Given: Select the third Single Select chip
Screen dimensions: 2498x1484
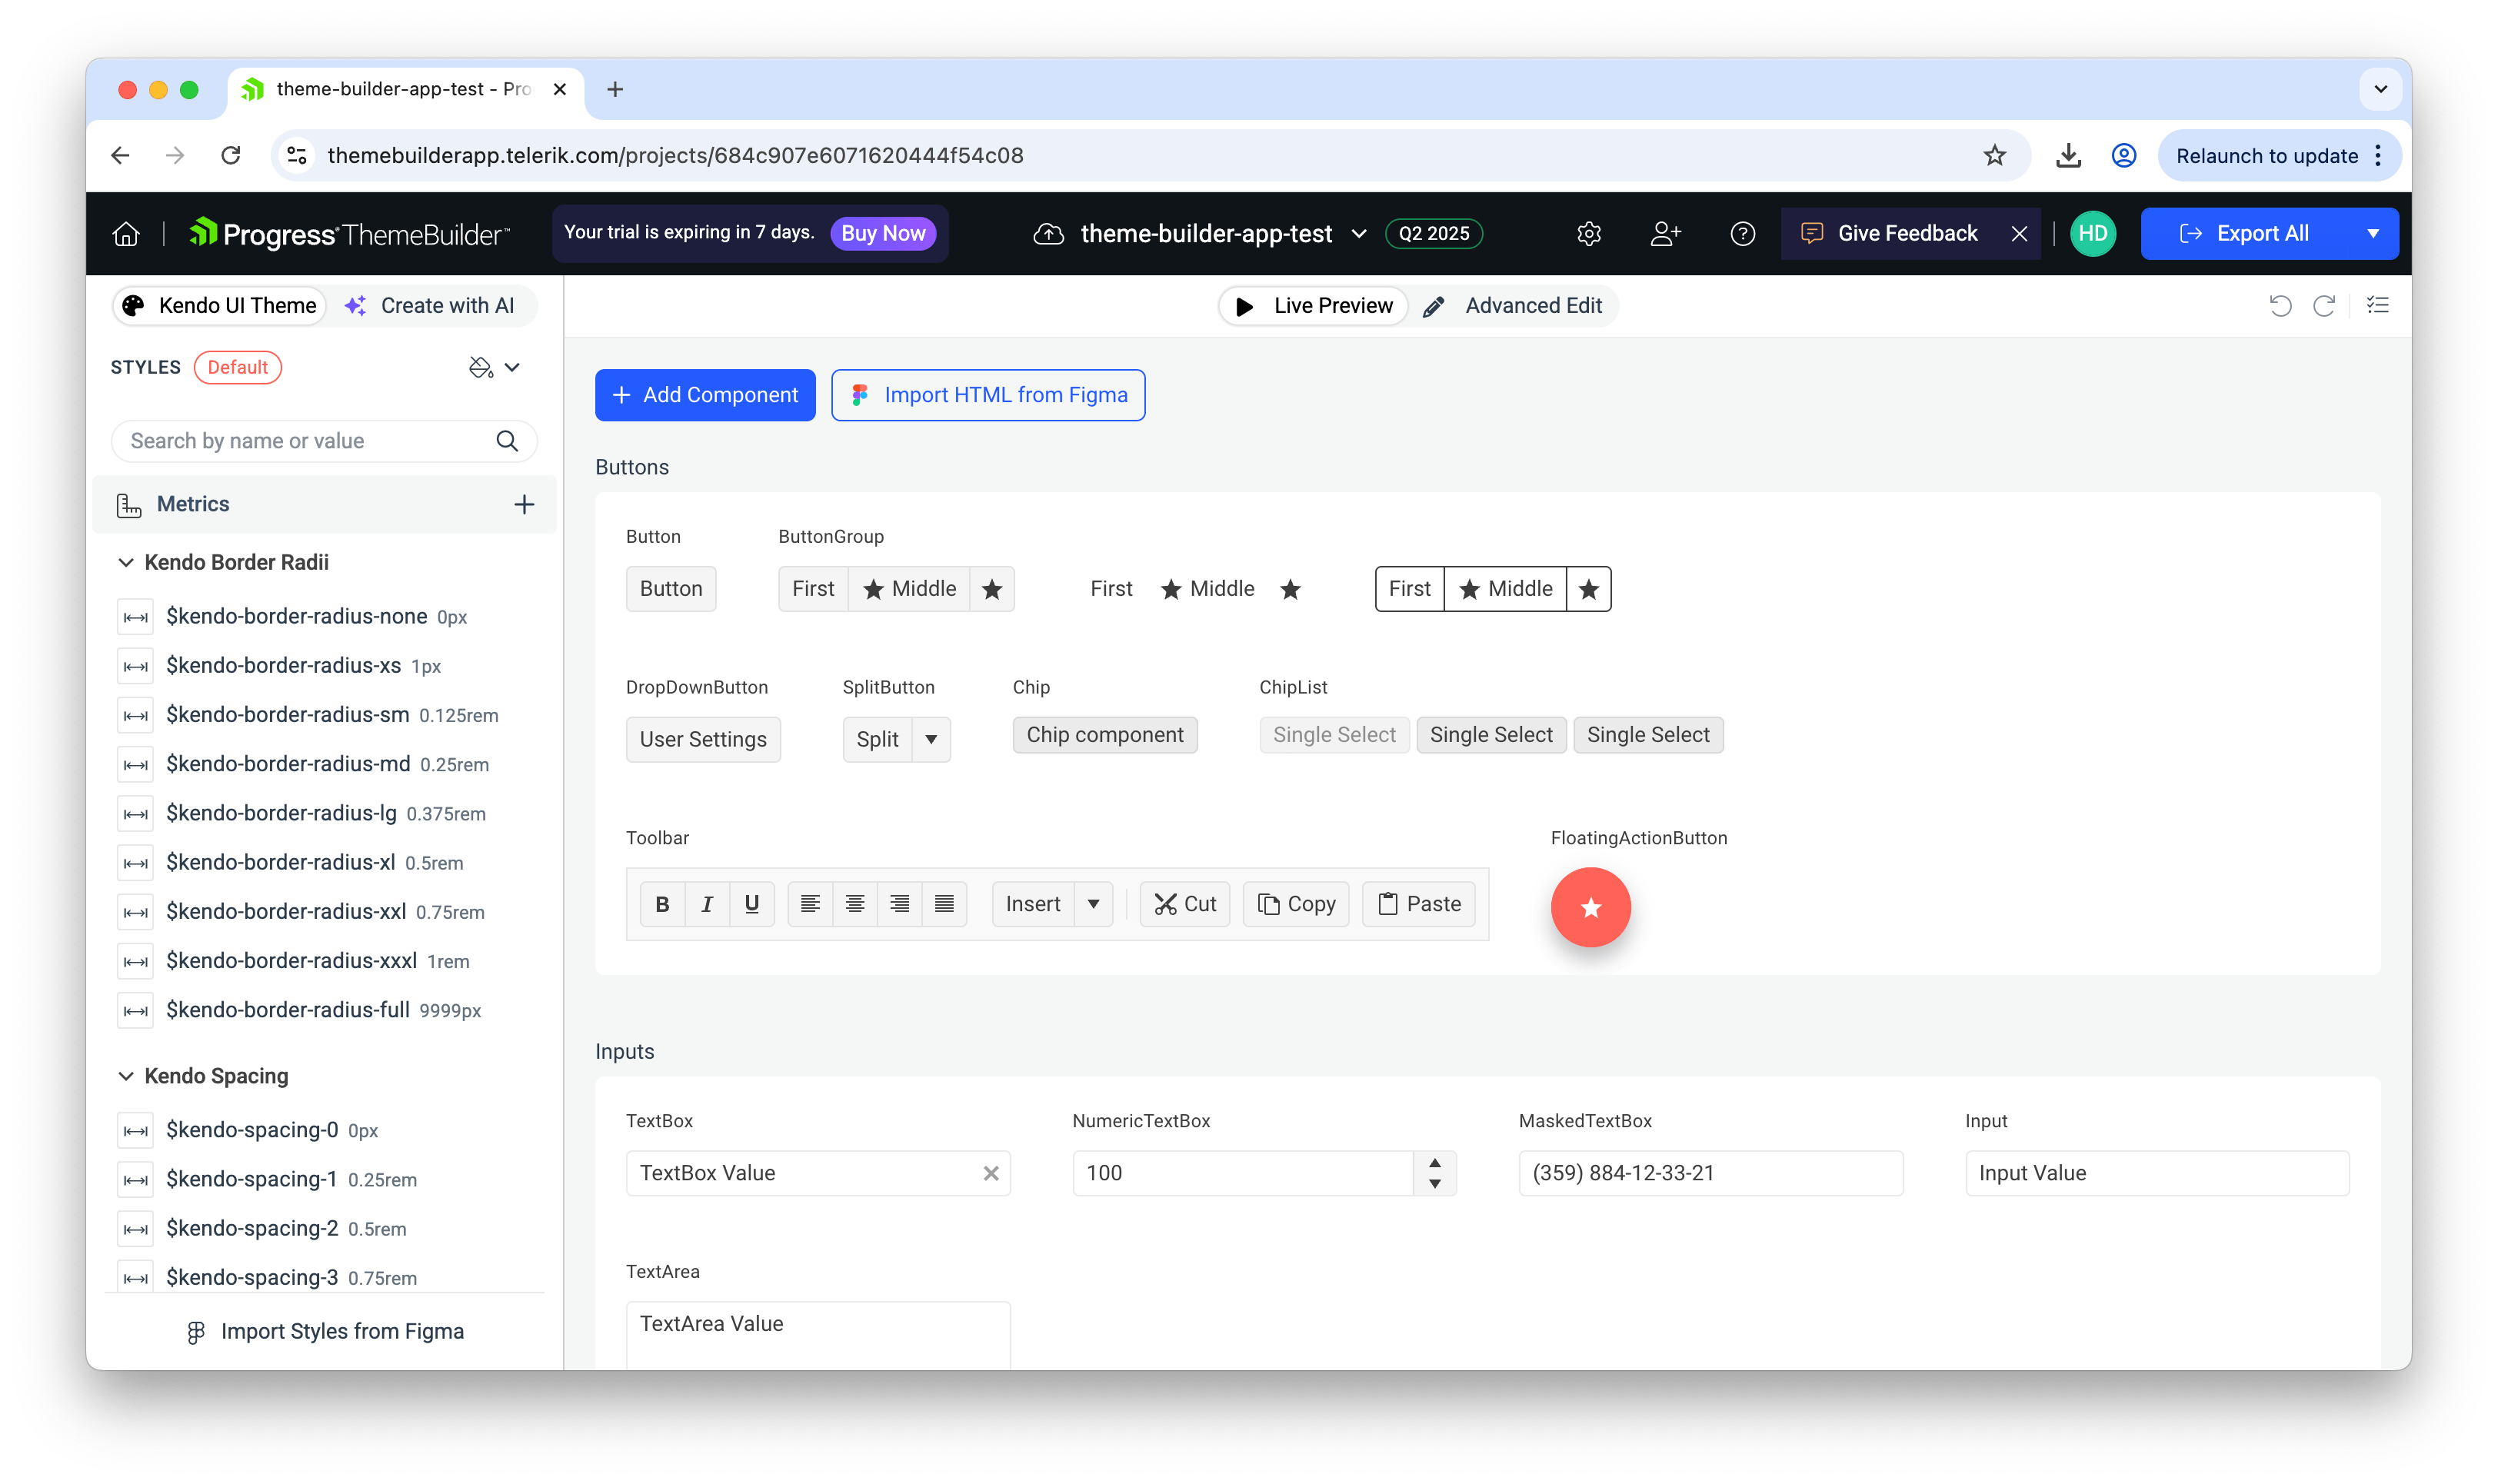Looking at the screenshot, I should [x=1648, y=735].
